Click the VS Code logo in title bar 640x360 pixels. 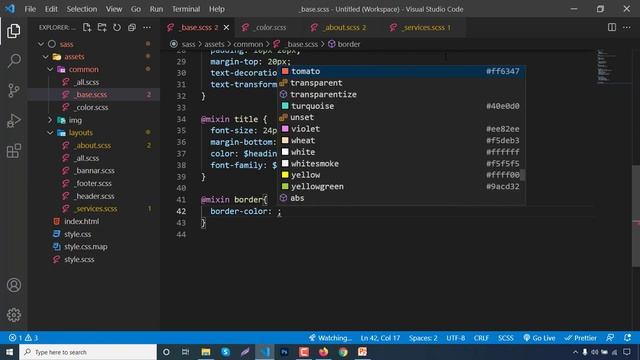[x=10, y=9]
